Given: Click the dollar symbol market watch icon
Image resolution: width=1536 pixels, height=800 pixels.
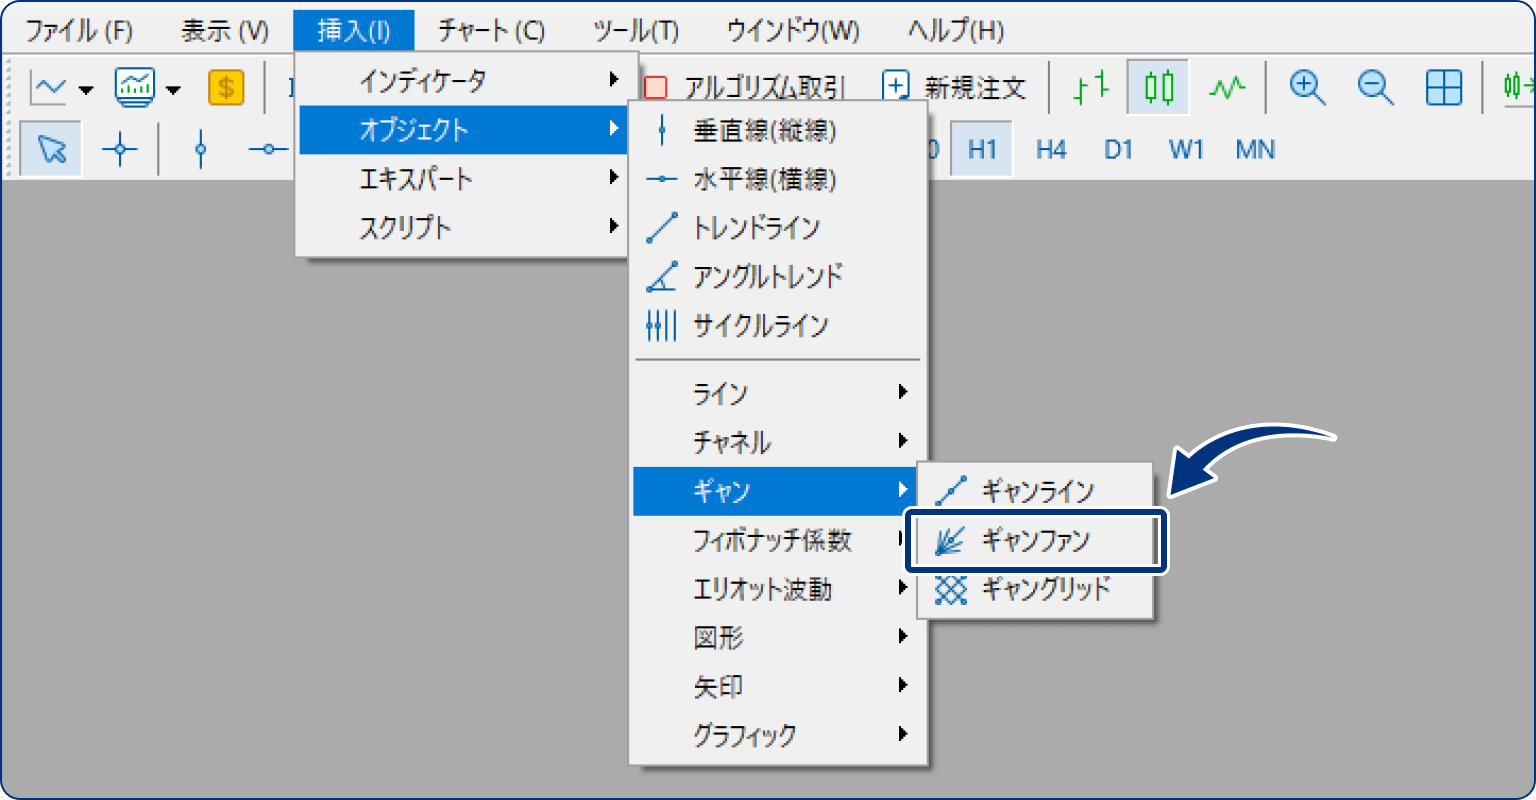Looking at the screenshot, I should pyautogui.click(x=226, y=88).
